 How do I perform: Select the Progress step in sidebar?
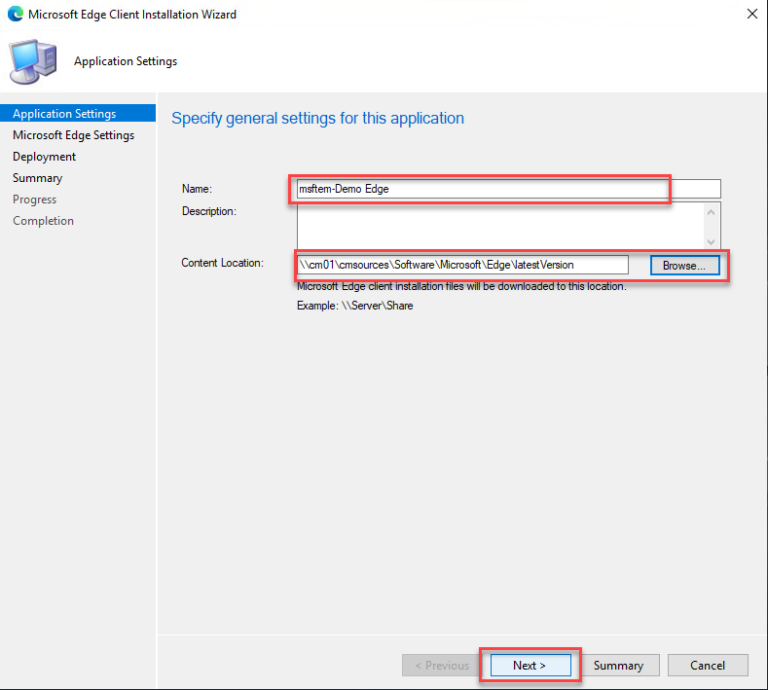coord(34,199)
